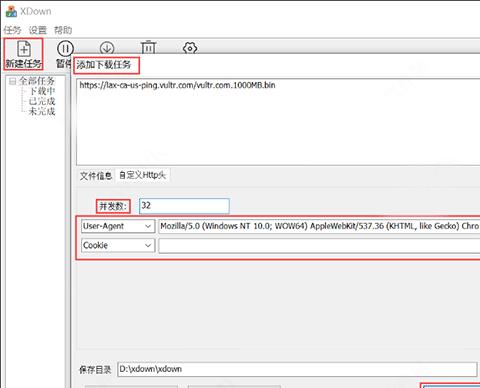
Task: Open the 帮助 menu
Action: [x=63, y=30]
